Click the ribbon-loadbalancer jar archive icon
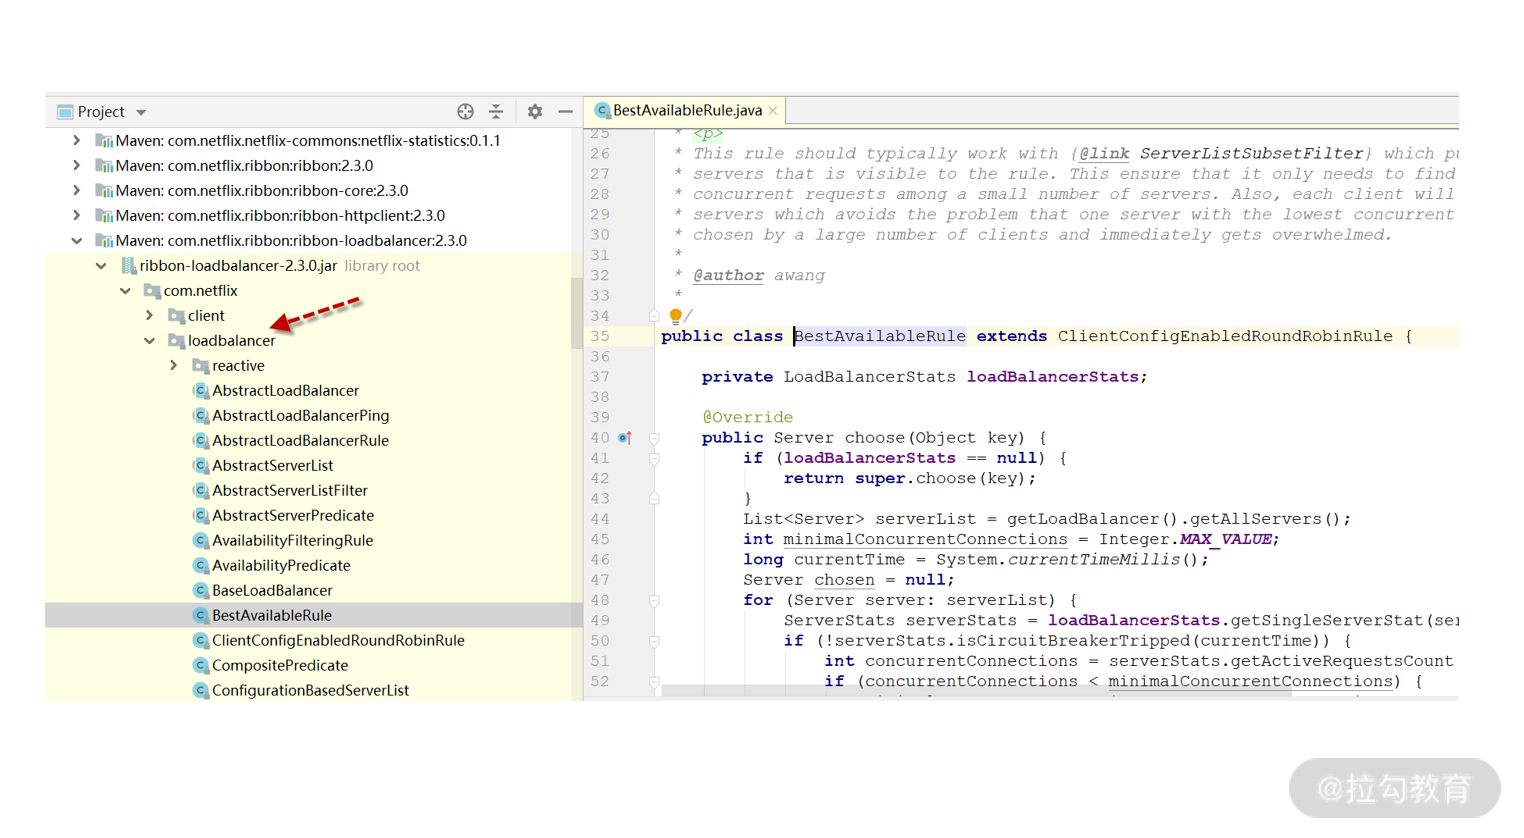 pyautogui.click(x=128, y=266)
